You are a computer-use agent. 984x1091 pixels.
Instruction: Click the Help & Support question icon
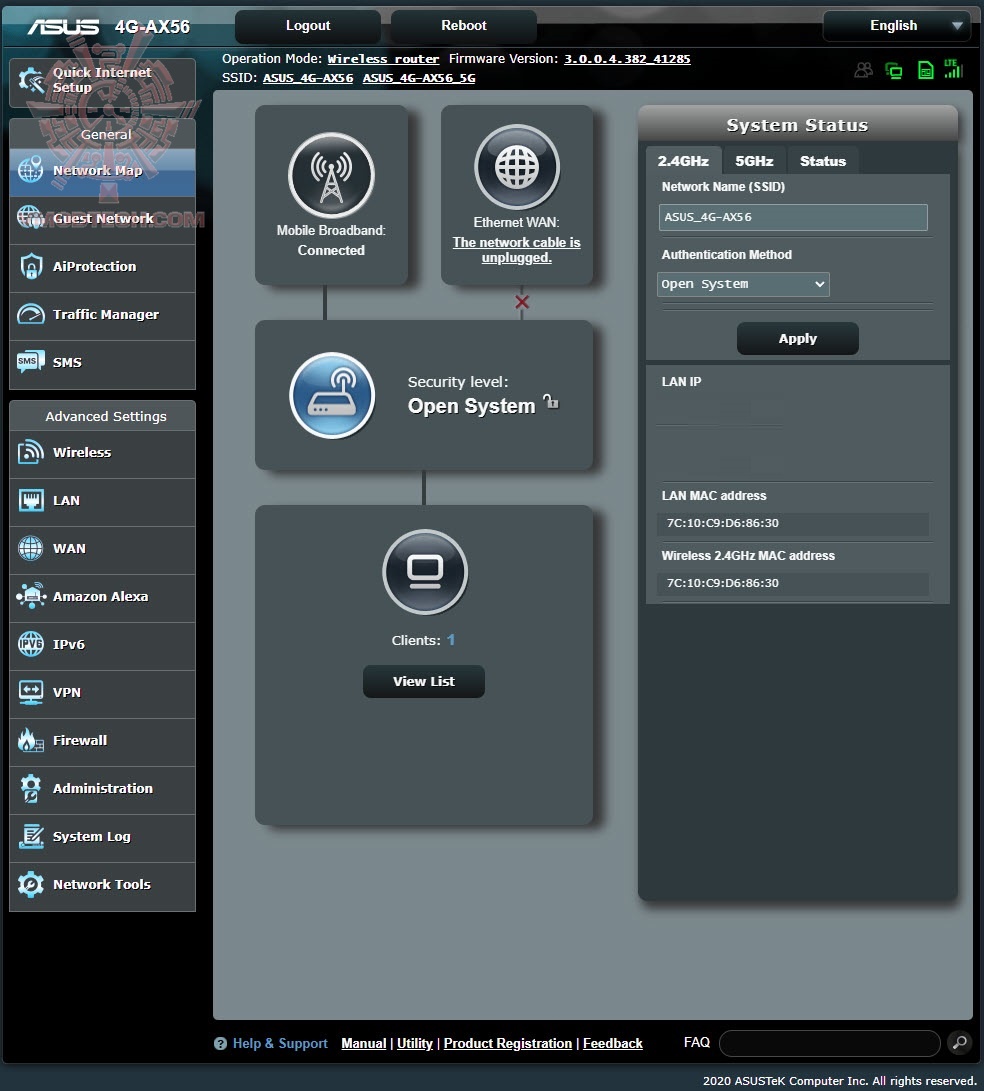221,1044
